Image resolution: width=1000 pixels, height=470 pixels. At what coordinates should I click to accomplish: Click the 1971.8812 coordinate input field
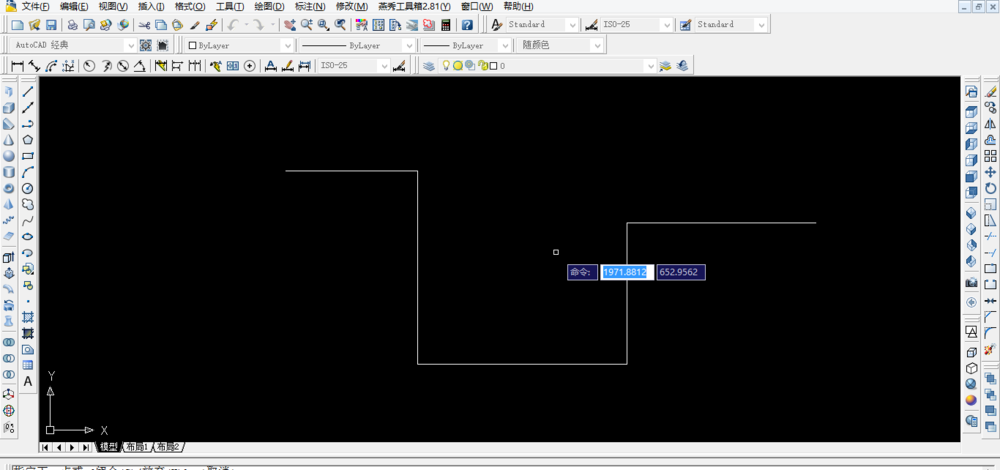click(627, 272)
